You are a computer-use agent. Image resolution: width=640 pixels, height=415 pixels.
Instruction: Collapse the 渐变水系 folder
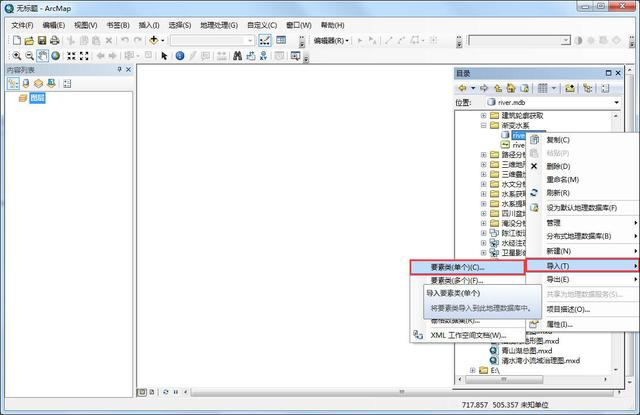tap(483, 125)
